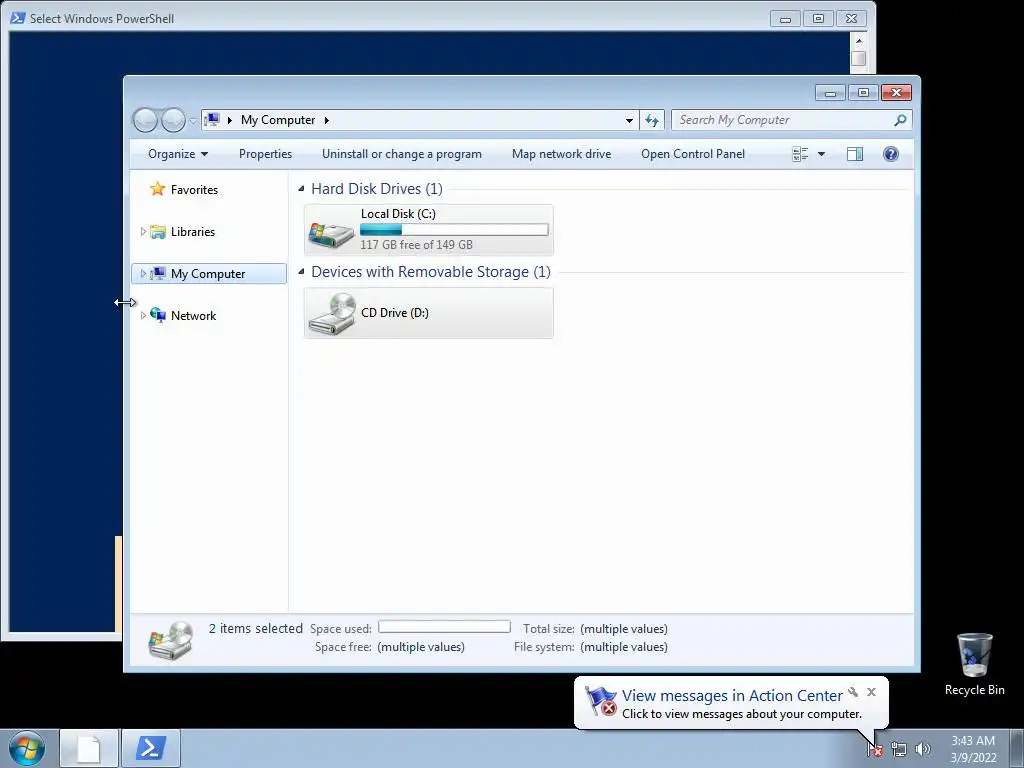The image size is (1024, 768).
Task: Click Properties in the command bar
Action: coord(265,154)
